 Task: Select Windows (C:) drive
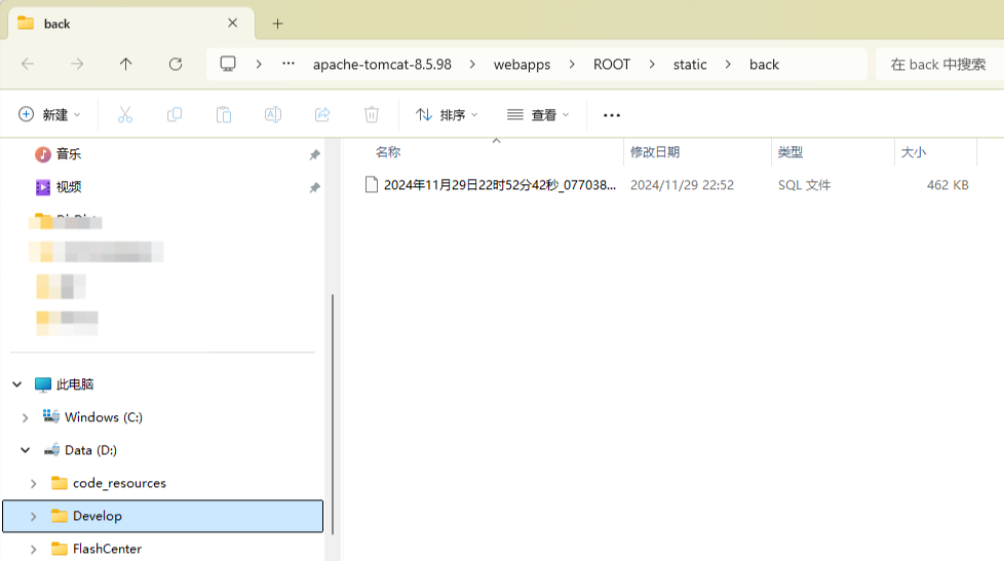(x=104, y=418)
